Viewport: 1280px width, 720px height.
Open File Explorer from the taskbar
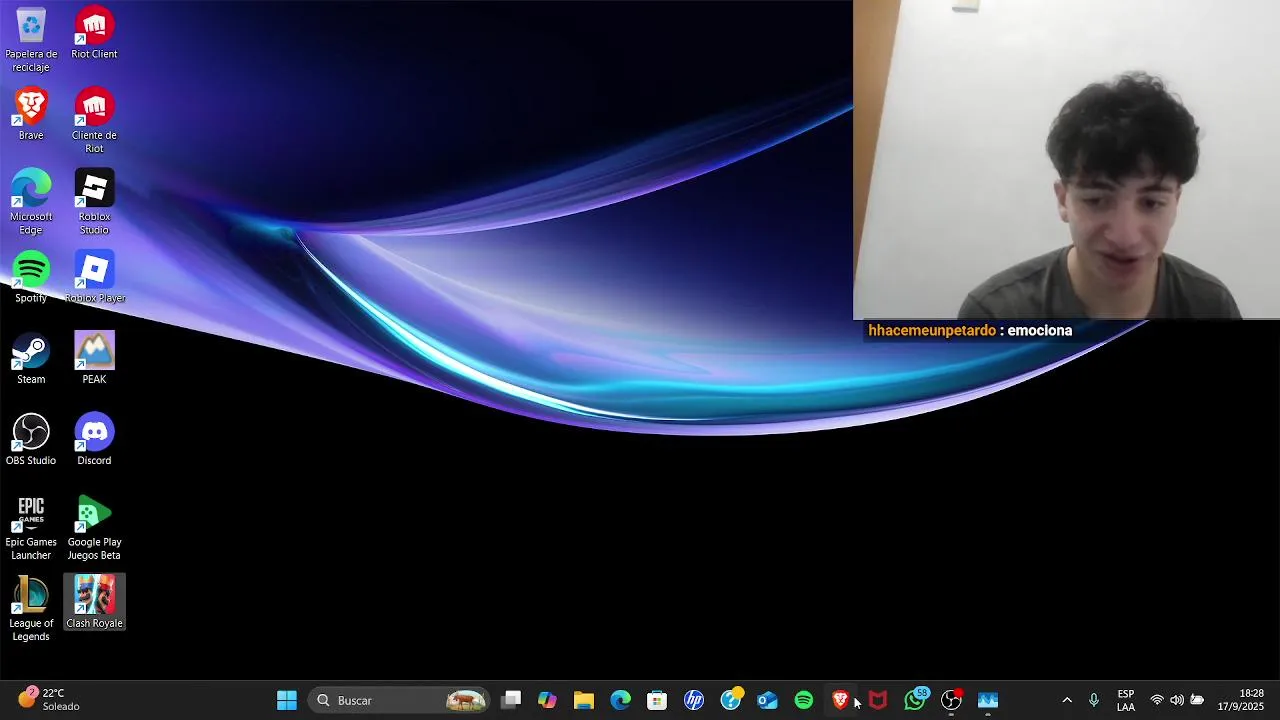[584, 700]
